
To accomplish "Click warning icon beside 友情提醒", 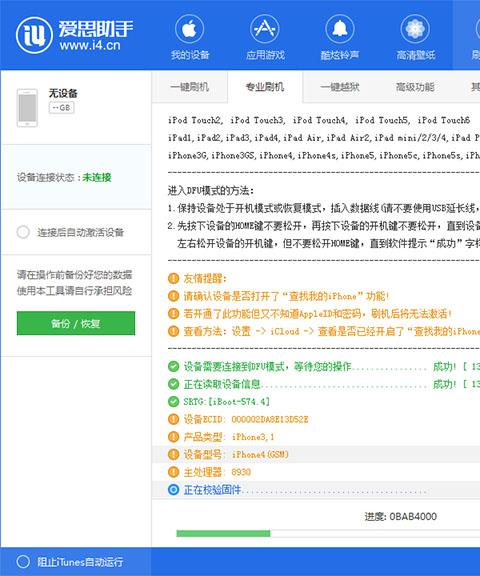I will pyautogui.click(x=173, y=278).
